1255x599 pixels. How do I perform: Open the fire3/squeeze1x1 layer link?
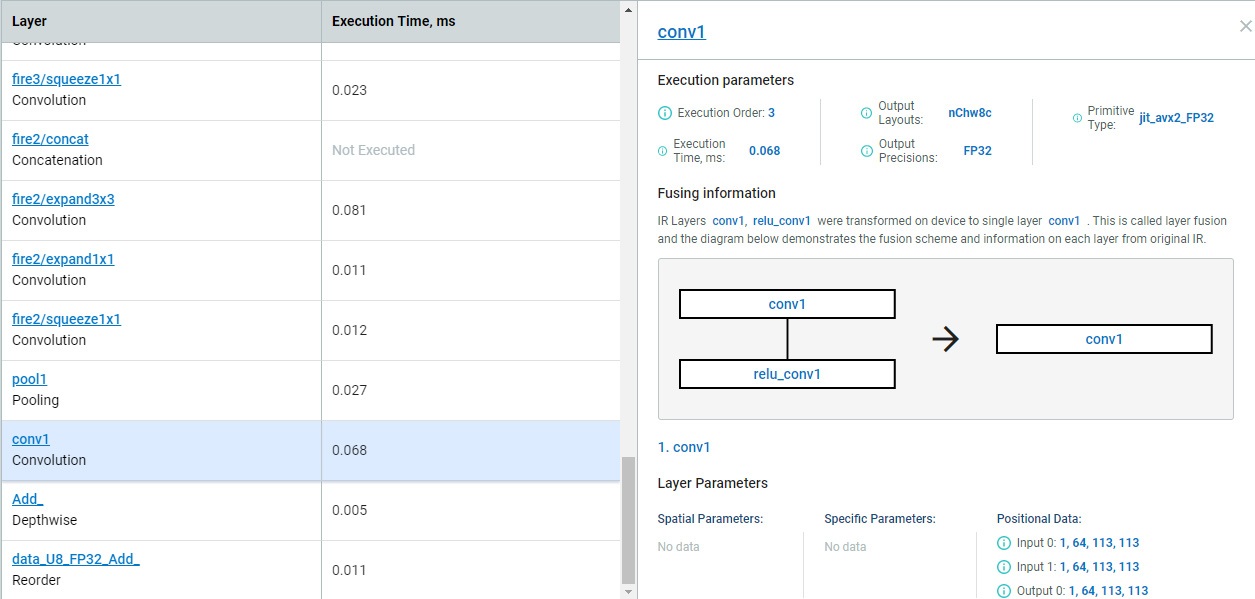(66, 79)
